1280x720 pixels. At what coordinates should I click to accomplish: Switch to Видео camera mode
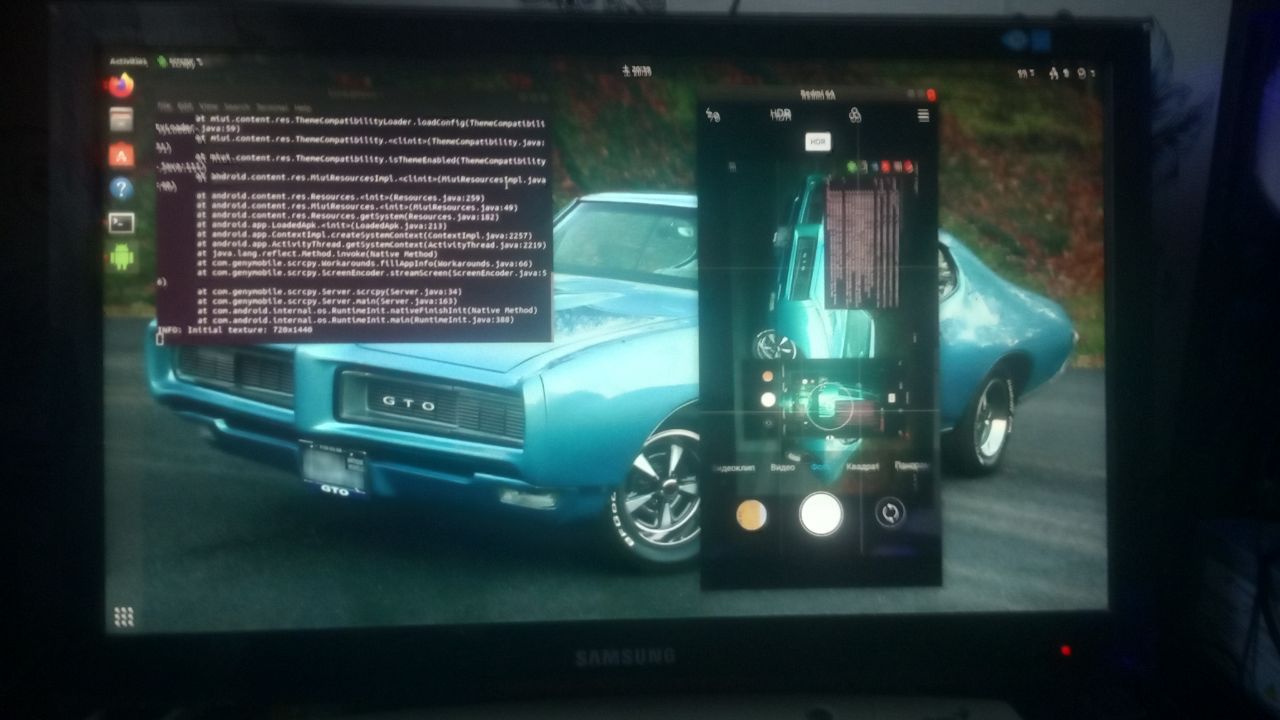(783, 467)
